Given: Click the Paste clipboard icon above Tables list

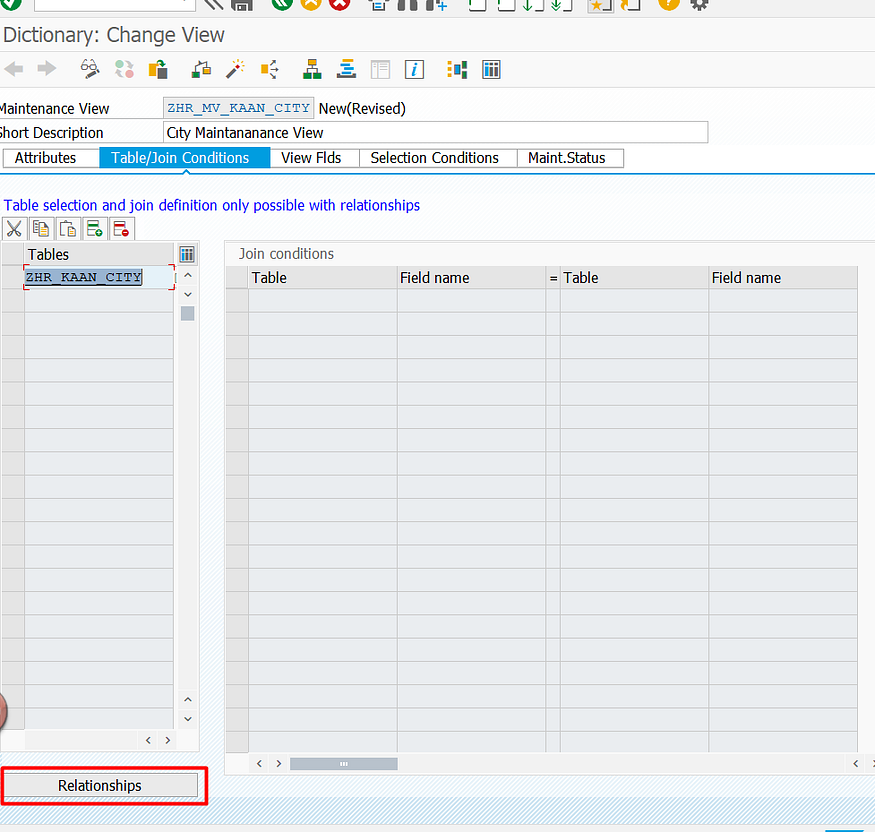Looking at the screenshot, I should [x=68, y=229].
